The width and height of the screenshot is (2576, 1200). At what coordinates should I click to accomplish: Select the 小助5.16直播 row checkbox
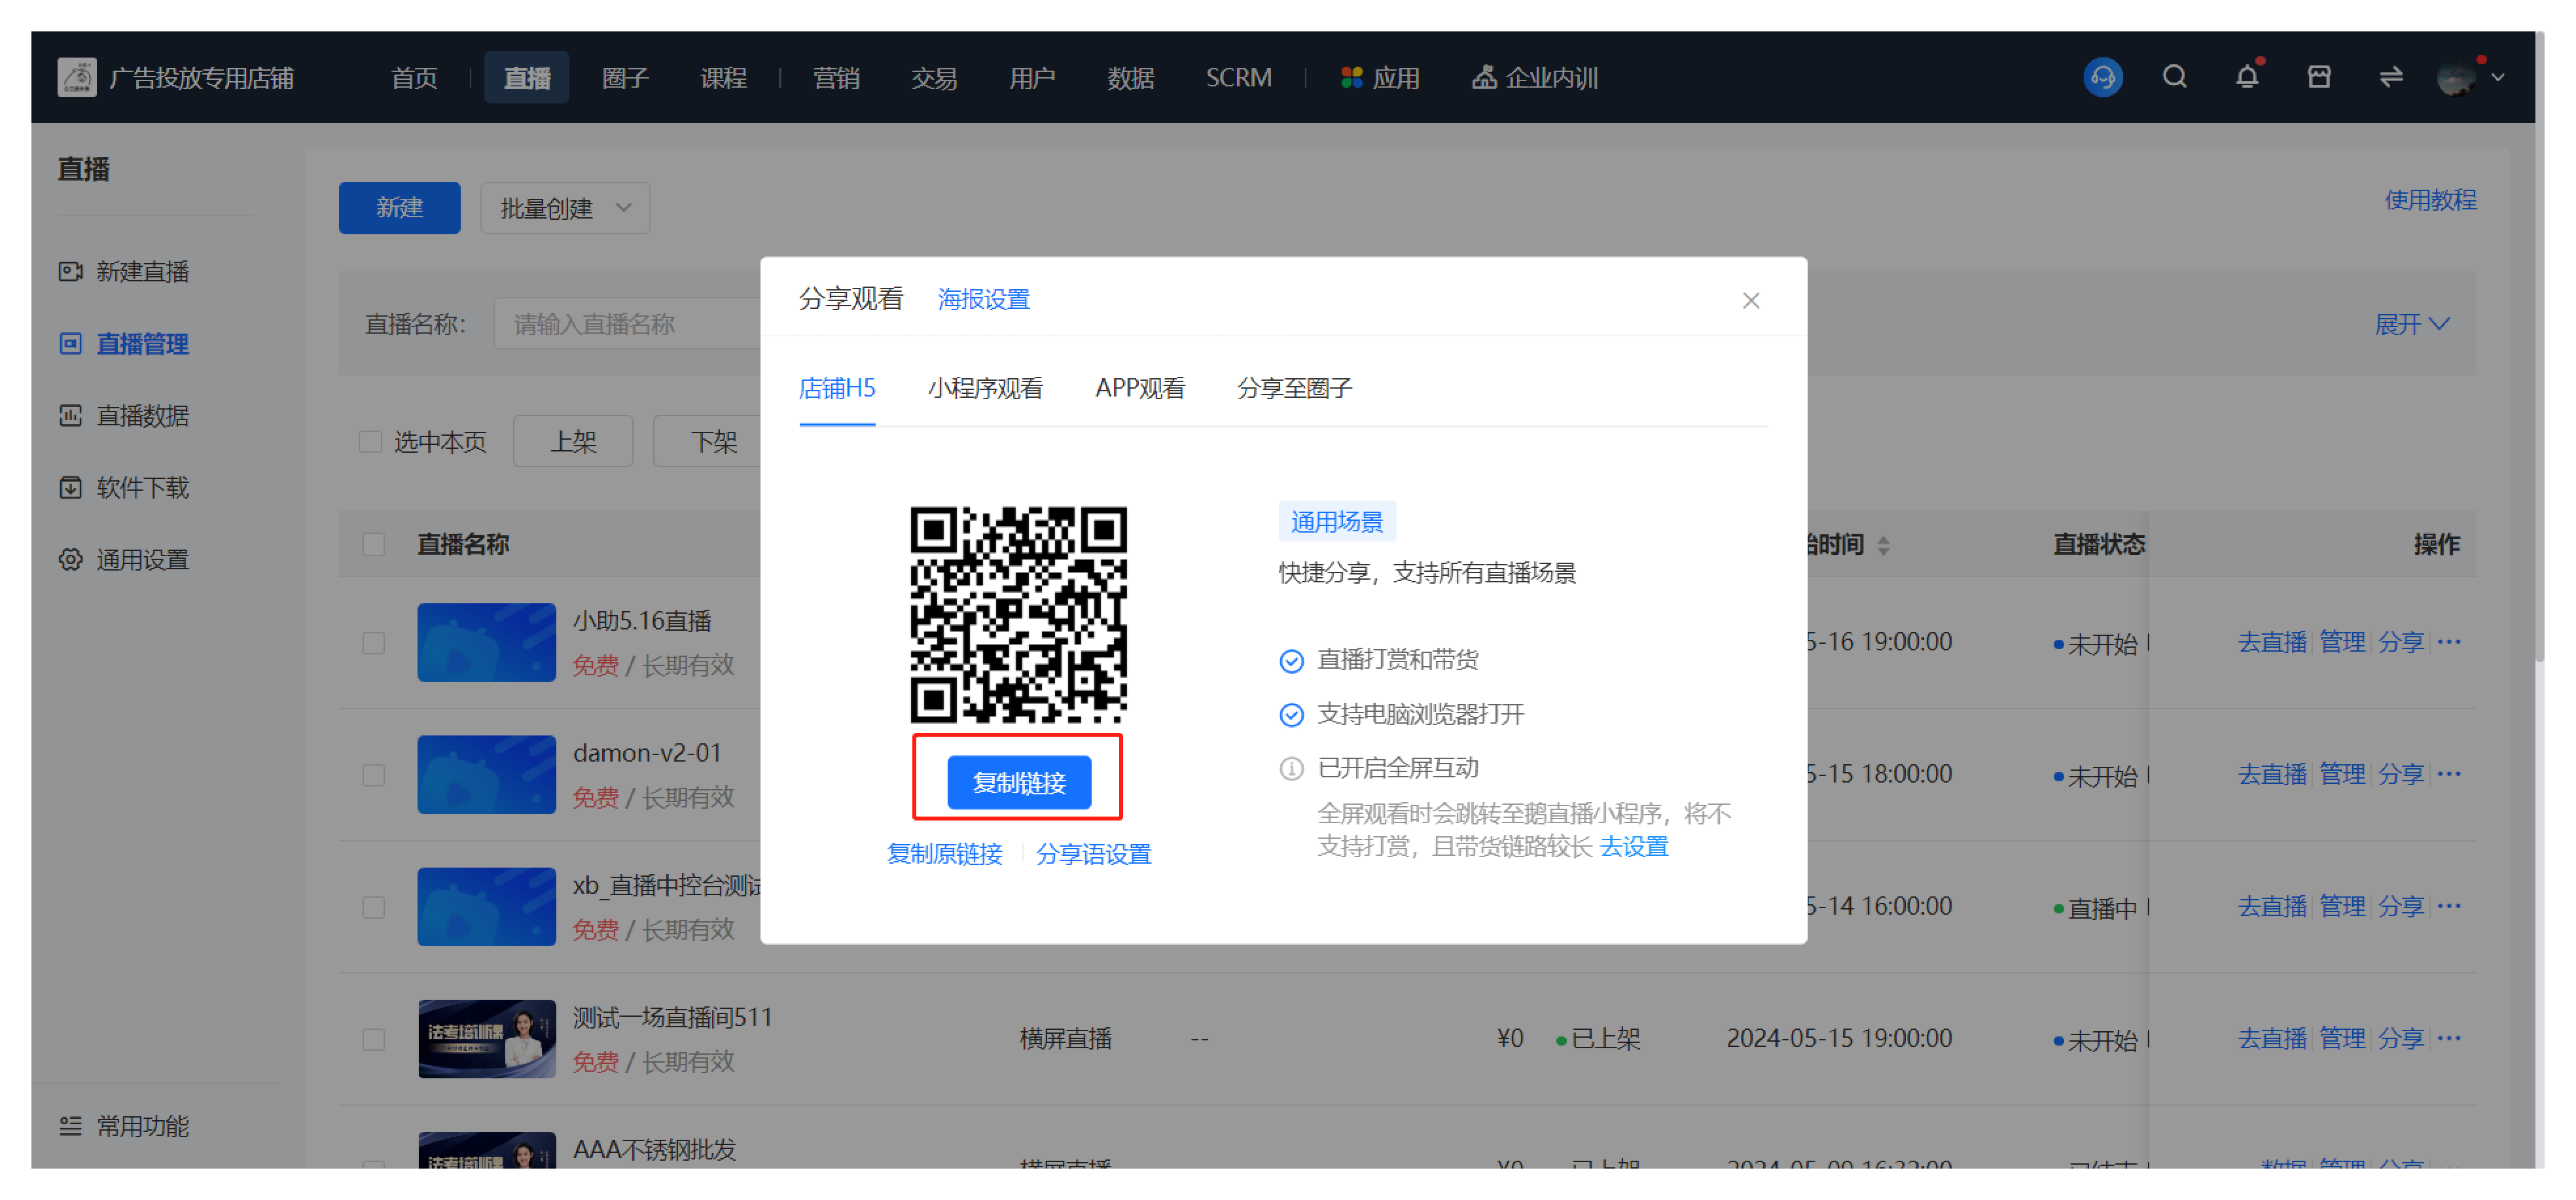pos(373,642)
